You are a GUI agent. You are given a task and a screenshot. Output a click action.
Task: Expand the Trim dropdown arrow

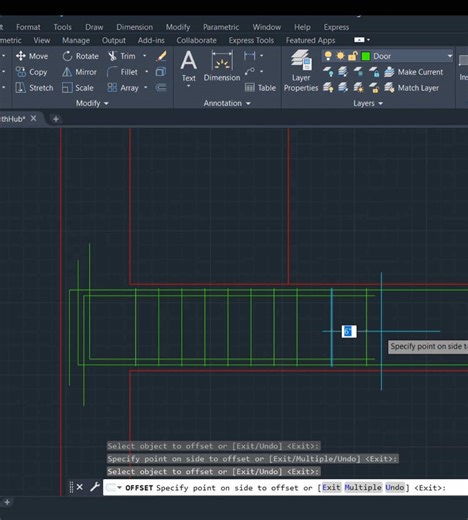(x=145, y=56)
